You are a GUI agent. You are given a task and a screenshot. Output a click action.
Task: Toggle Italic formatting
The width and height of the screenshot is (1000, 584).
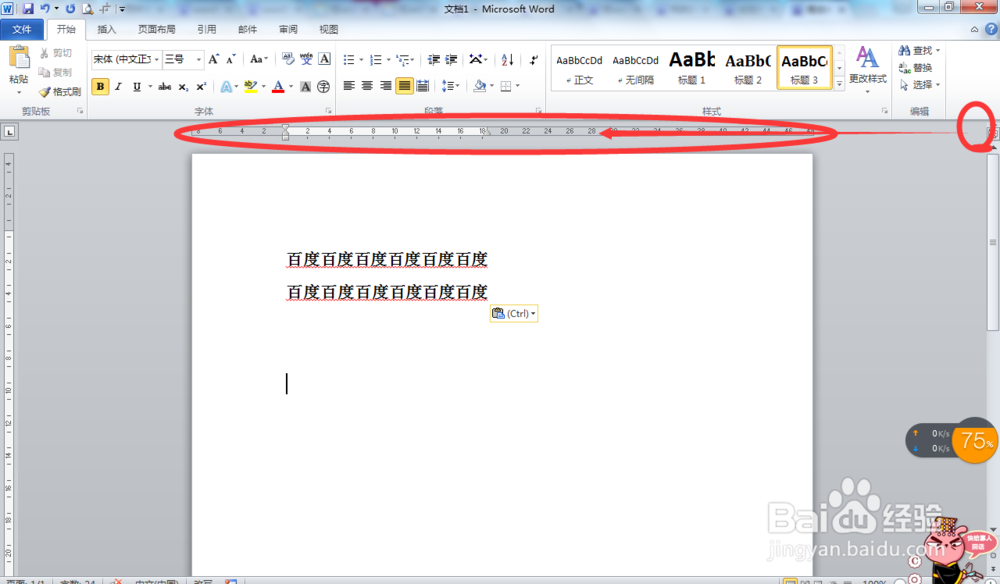[x=118, y=87]
